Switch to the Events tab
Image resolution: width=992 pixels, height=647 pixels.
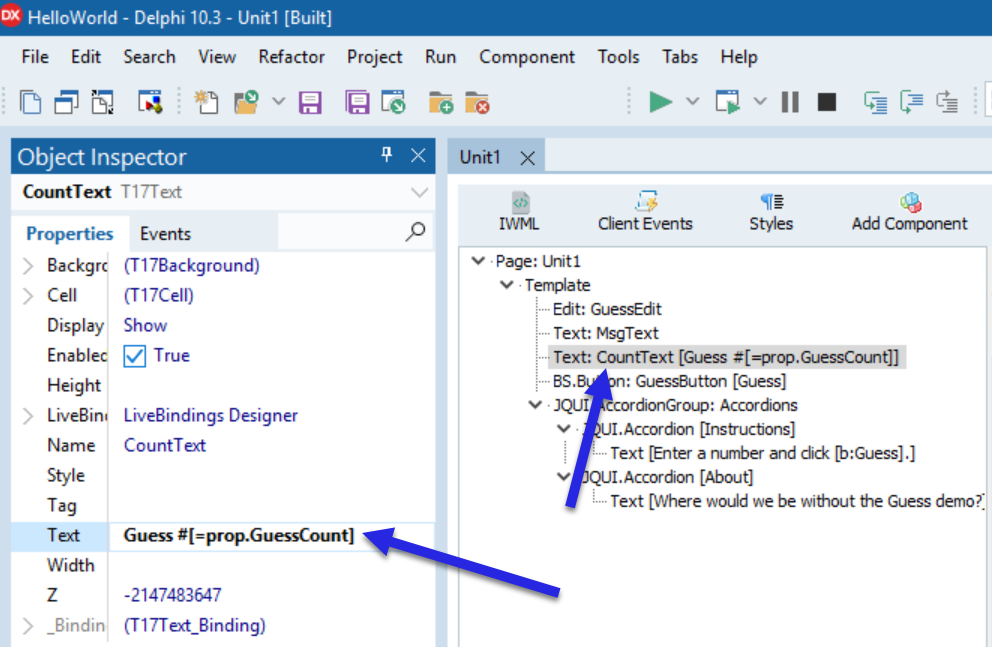click(x=165, y=234)
